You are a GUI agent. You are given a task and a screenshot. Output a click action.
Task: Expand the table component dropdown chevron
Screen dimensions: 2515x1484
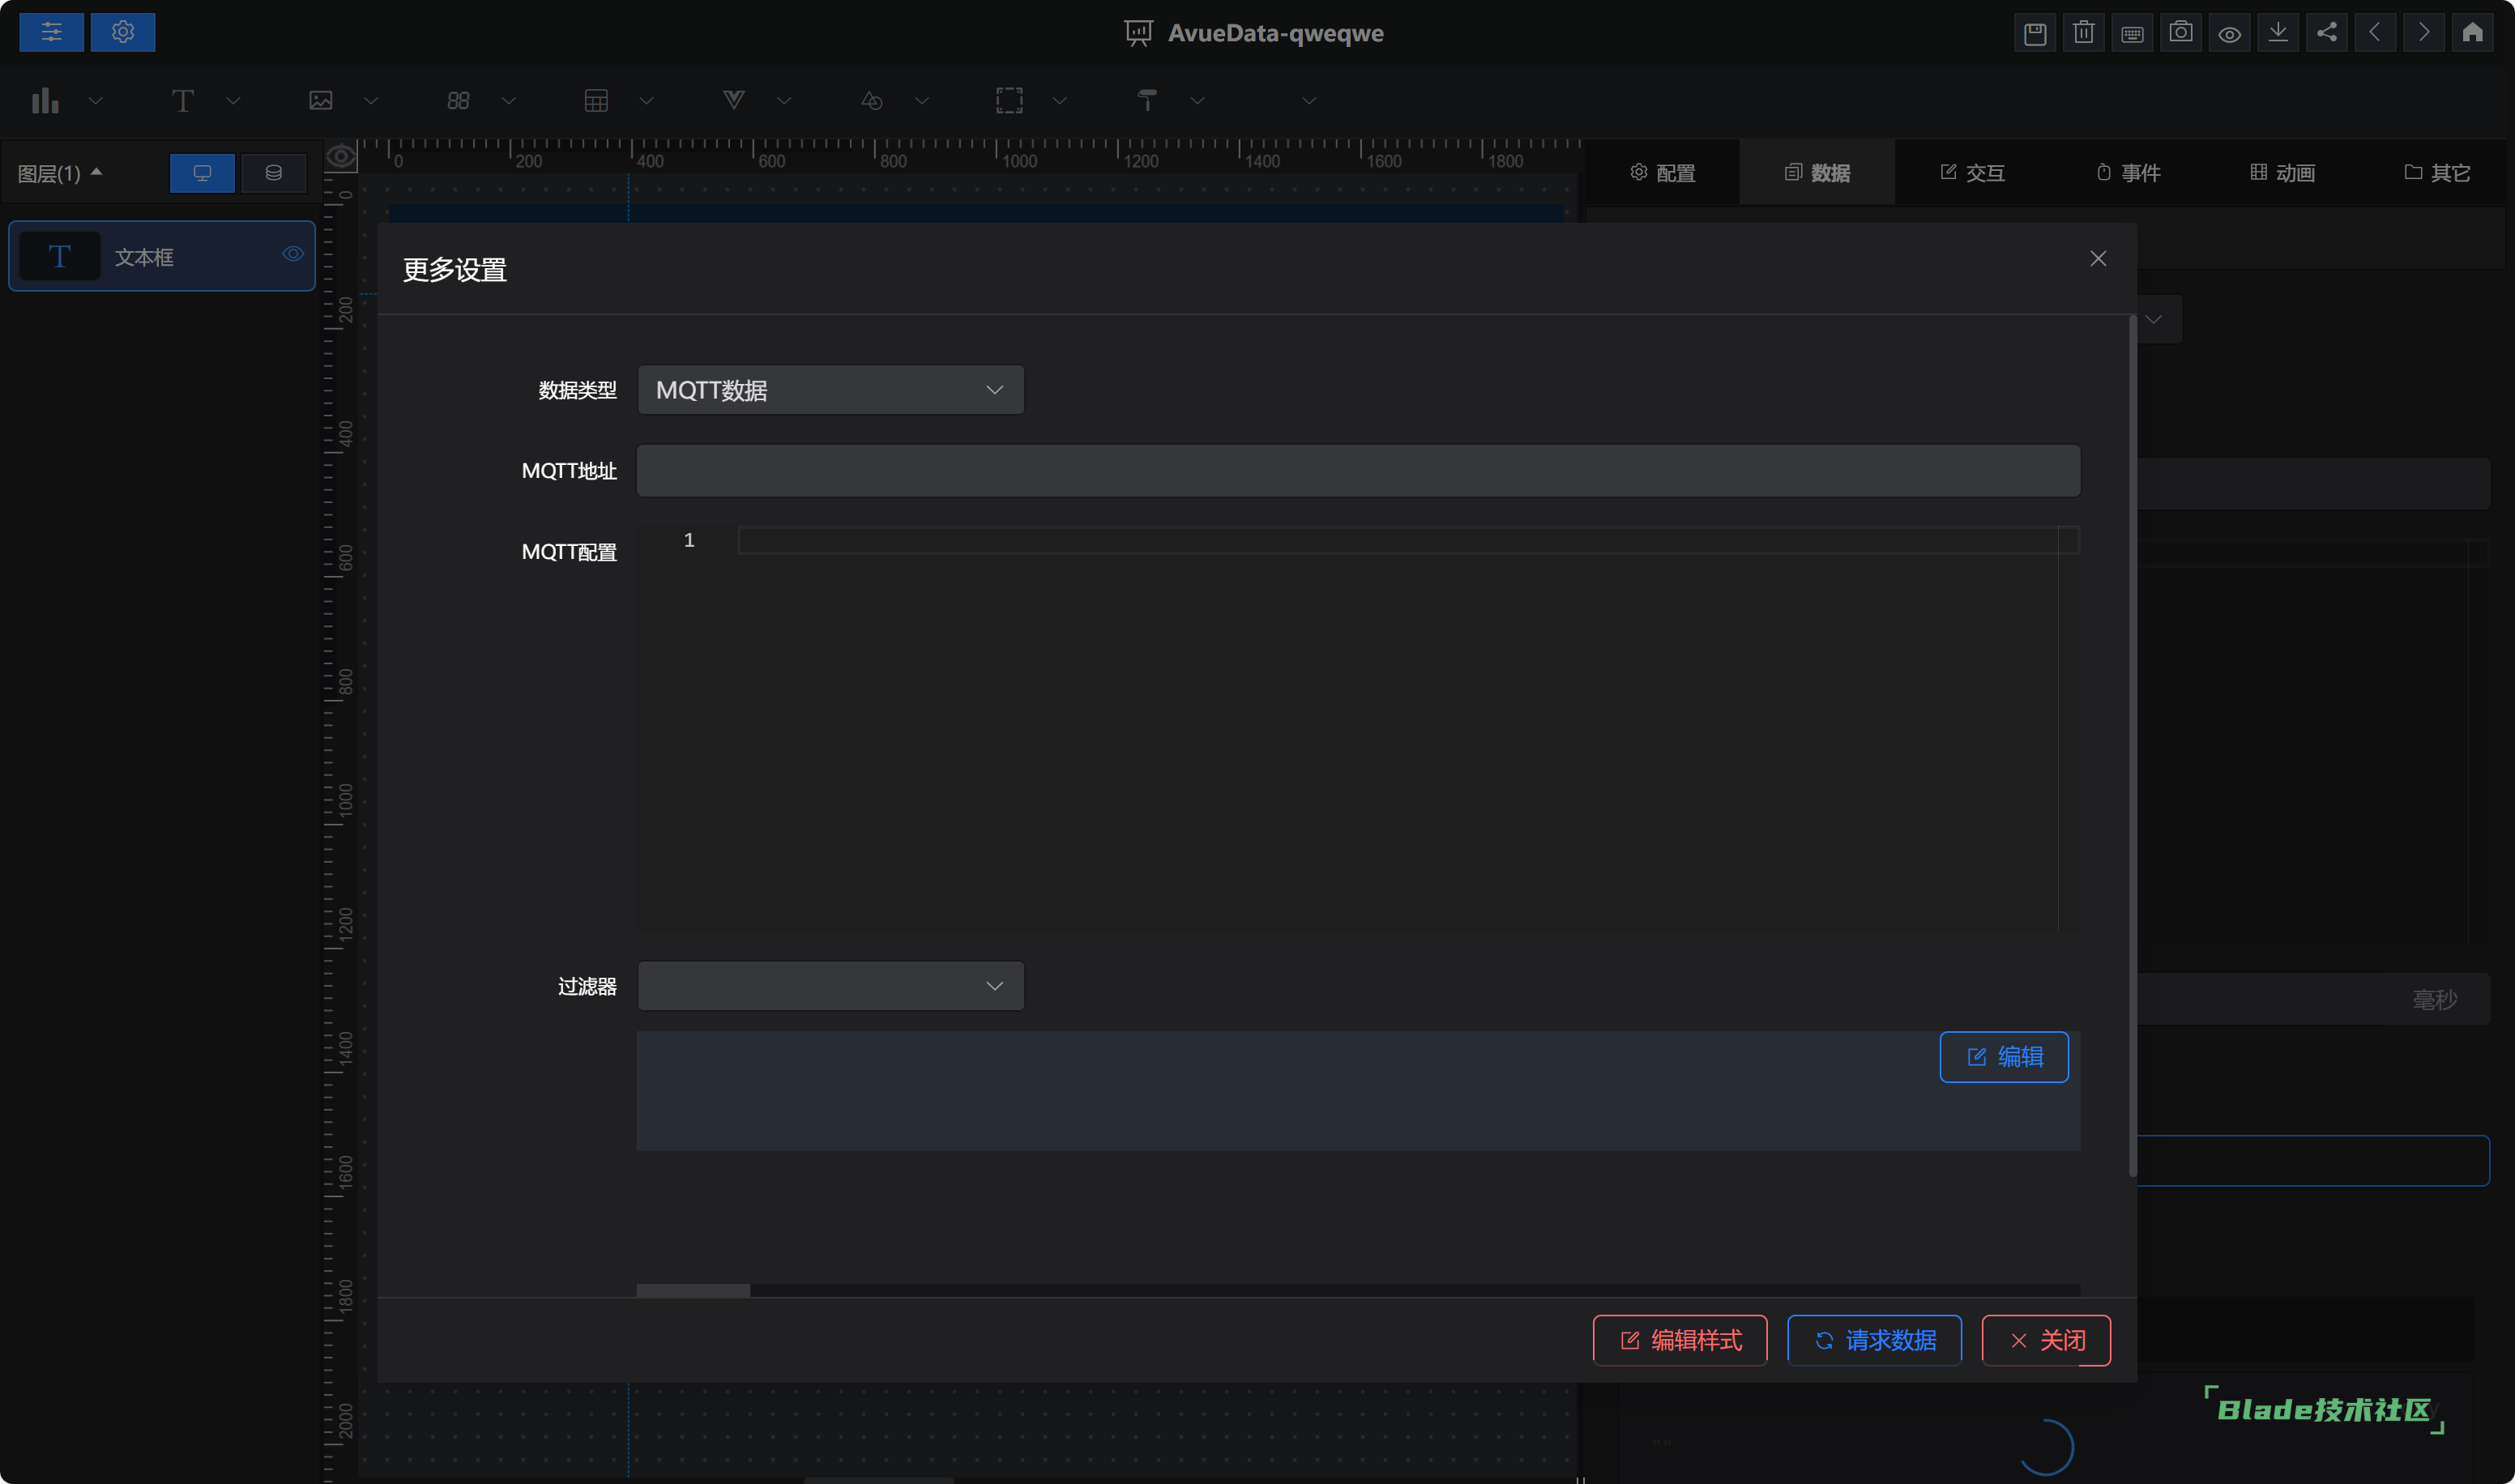coord(646,100)
